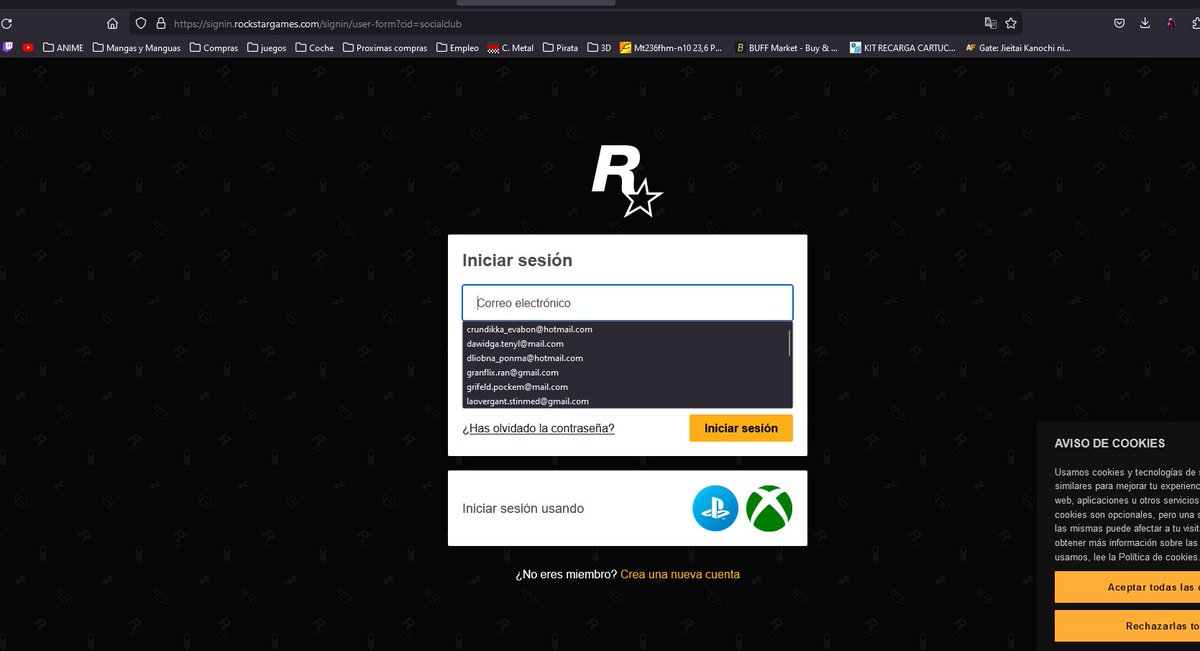Click the orange Iniciar sesión button
This screenshot has width=1200, height=651.
(741, 428)
